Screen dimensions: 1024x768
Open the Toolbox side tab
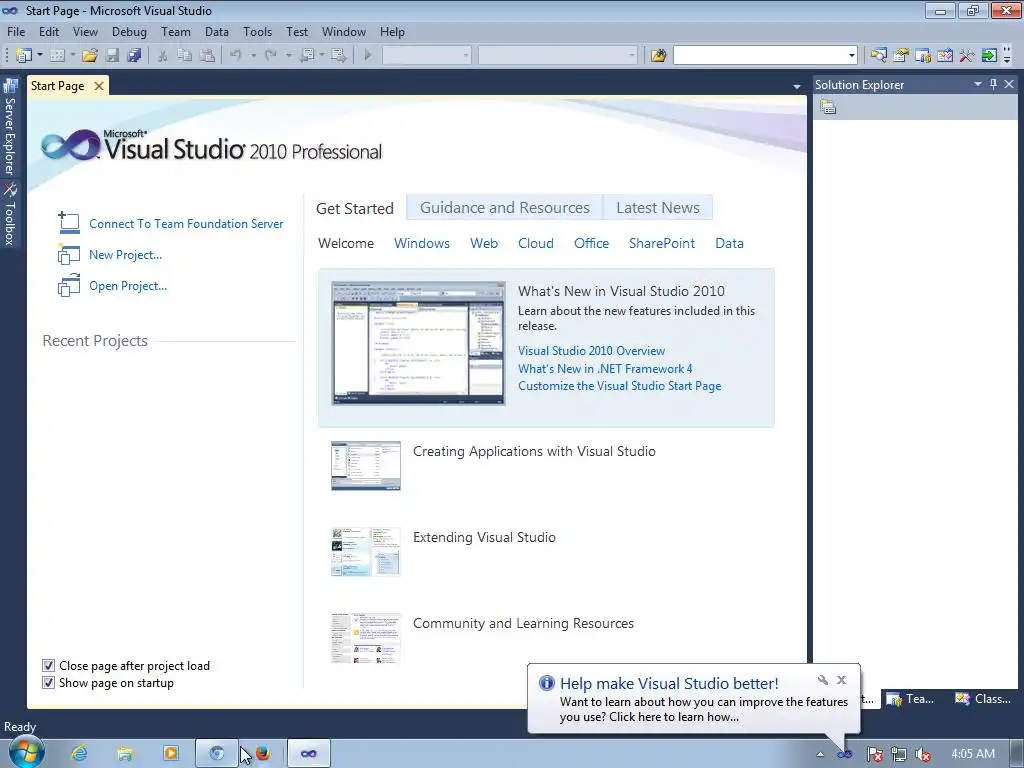pyautogui.click(x=10, y=214)
